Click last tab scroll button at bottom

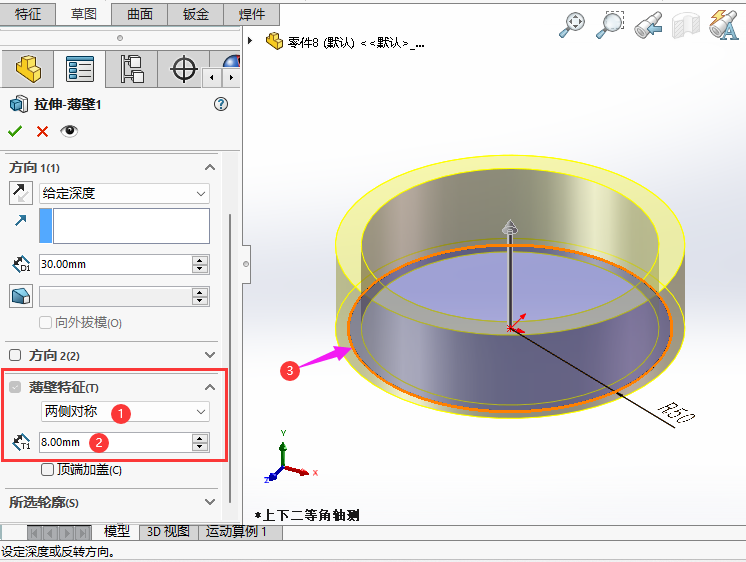[x=84, y=533]
